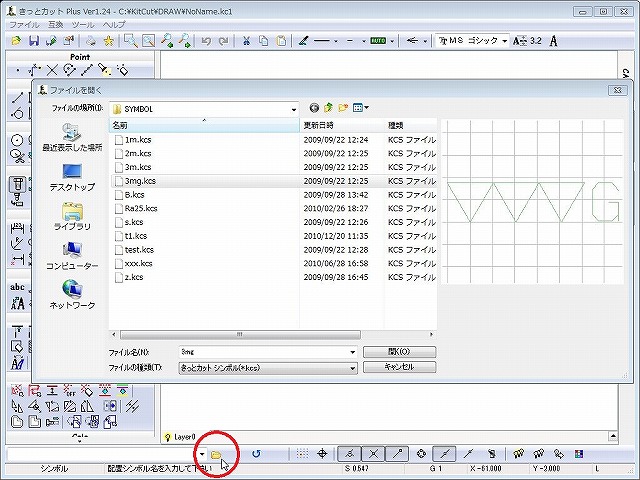Click the pen style icon in toolbar
Image resolution: width=640 pixels, height=480 pixels.
point(303,41)
